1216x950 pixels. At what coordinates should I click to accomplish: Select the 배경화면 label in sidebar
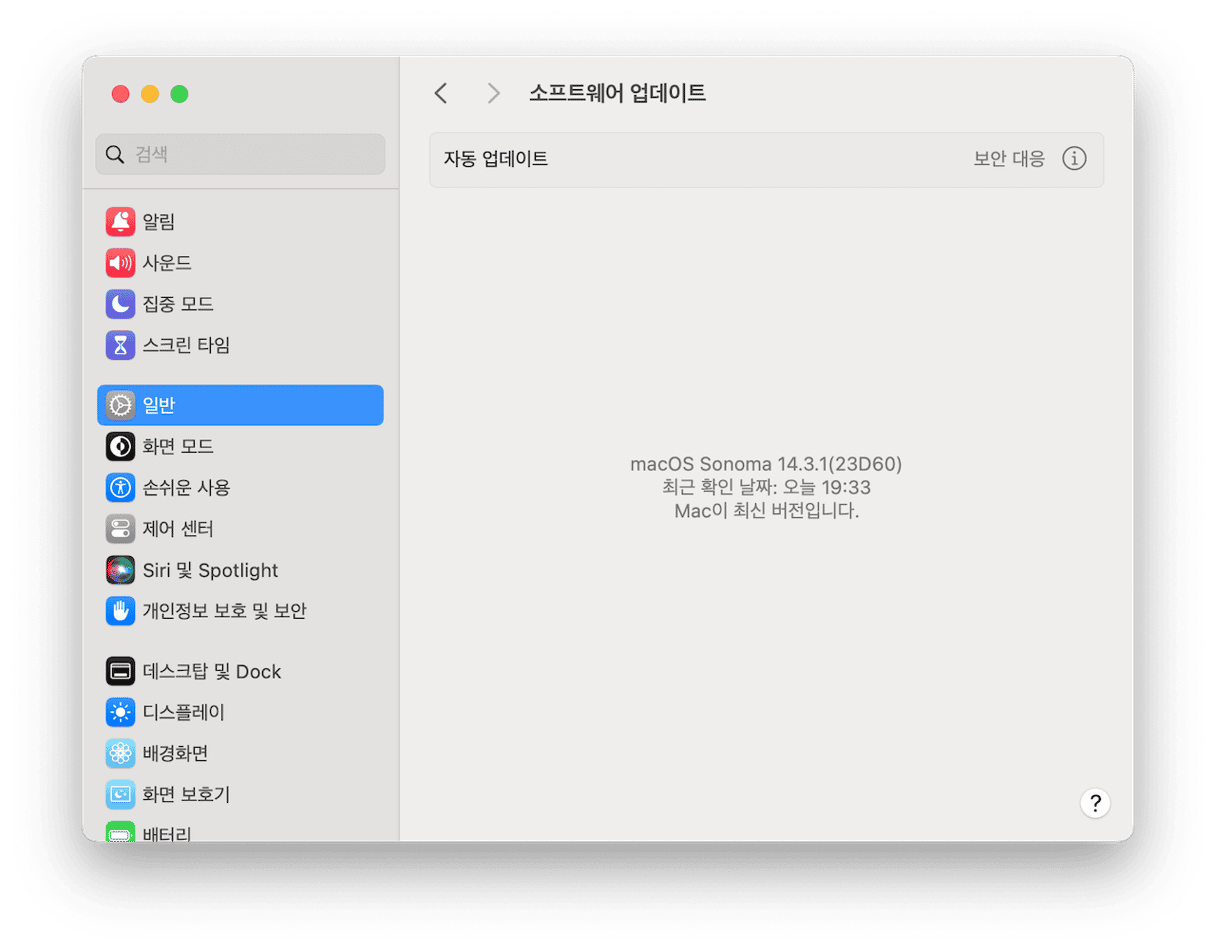point(175,754)
